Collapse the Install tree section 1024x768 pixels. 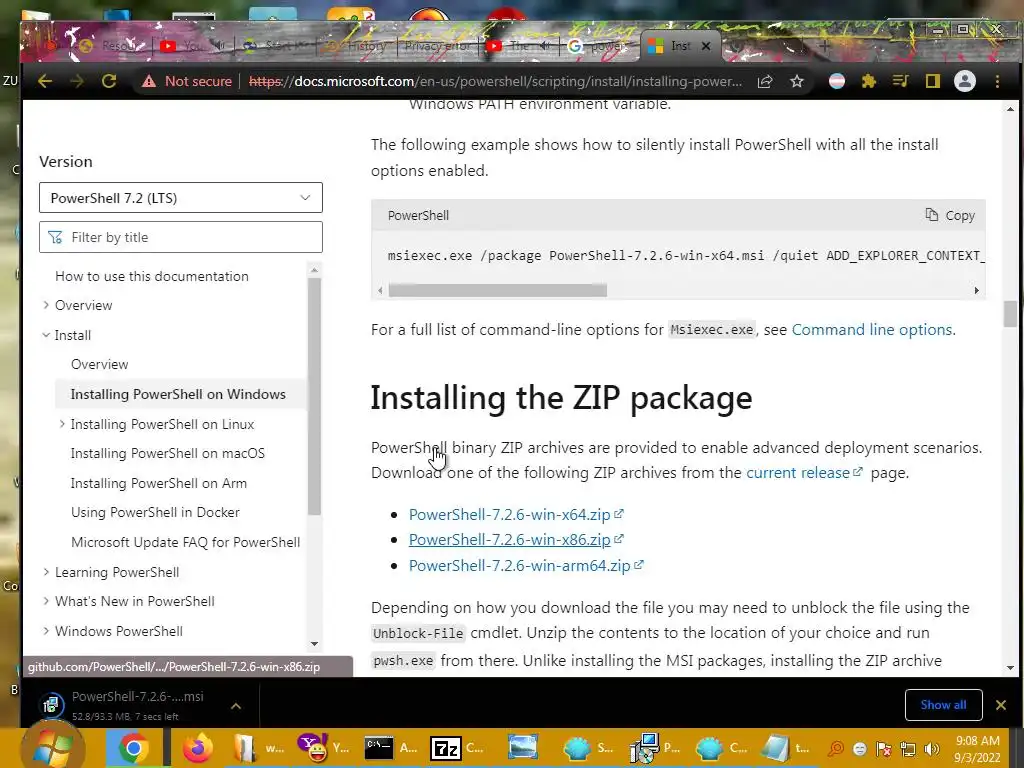pyautogui.click(x=46, y=335)
